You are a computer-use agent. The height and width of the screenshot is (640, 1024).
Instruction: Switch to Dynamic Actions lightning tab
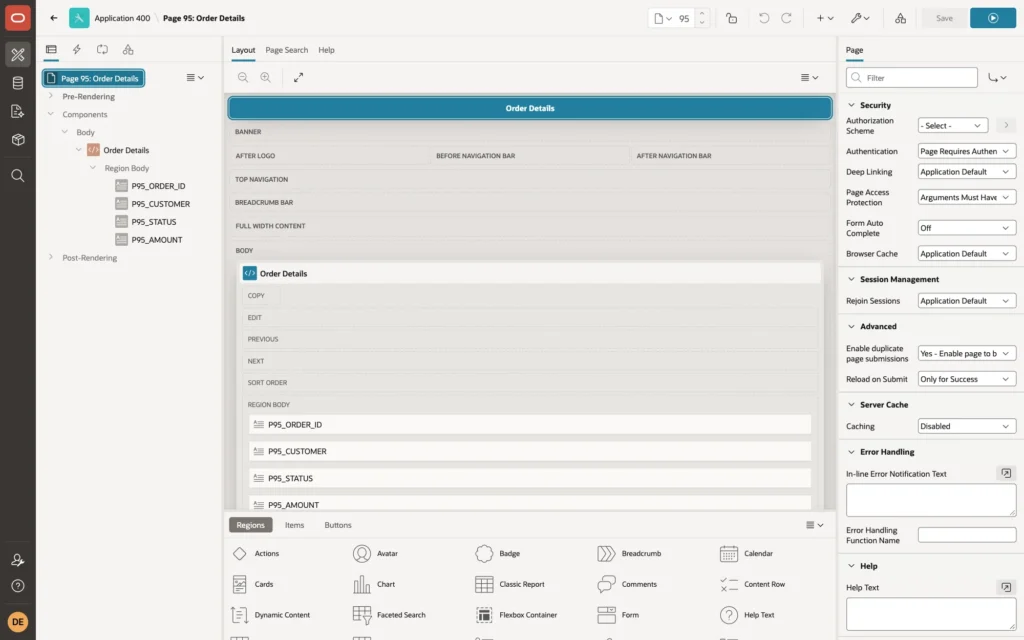pyautogui.click(x=76, y=50)
